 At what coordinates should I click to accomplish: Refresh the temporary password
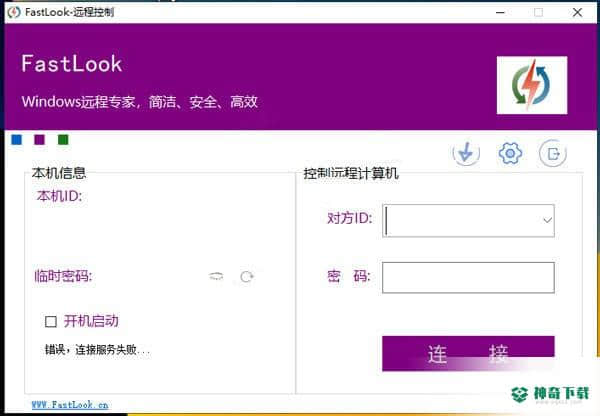[x=246, y=276]
